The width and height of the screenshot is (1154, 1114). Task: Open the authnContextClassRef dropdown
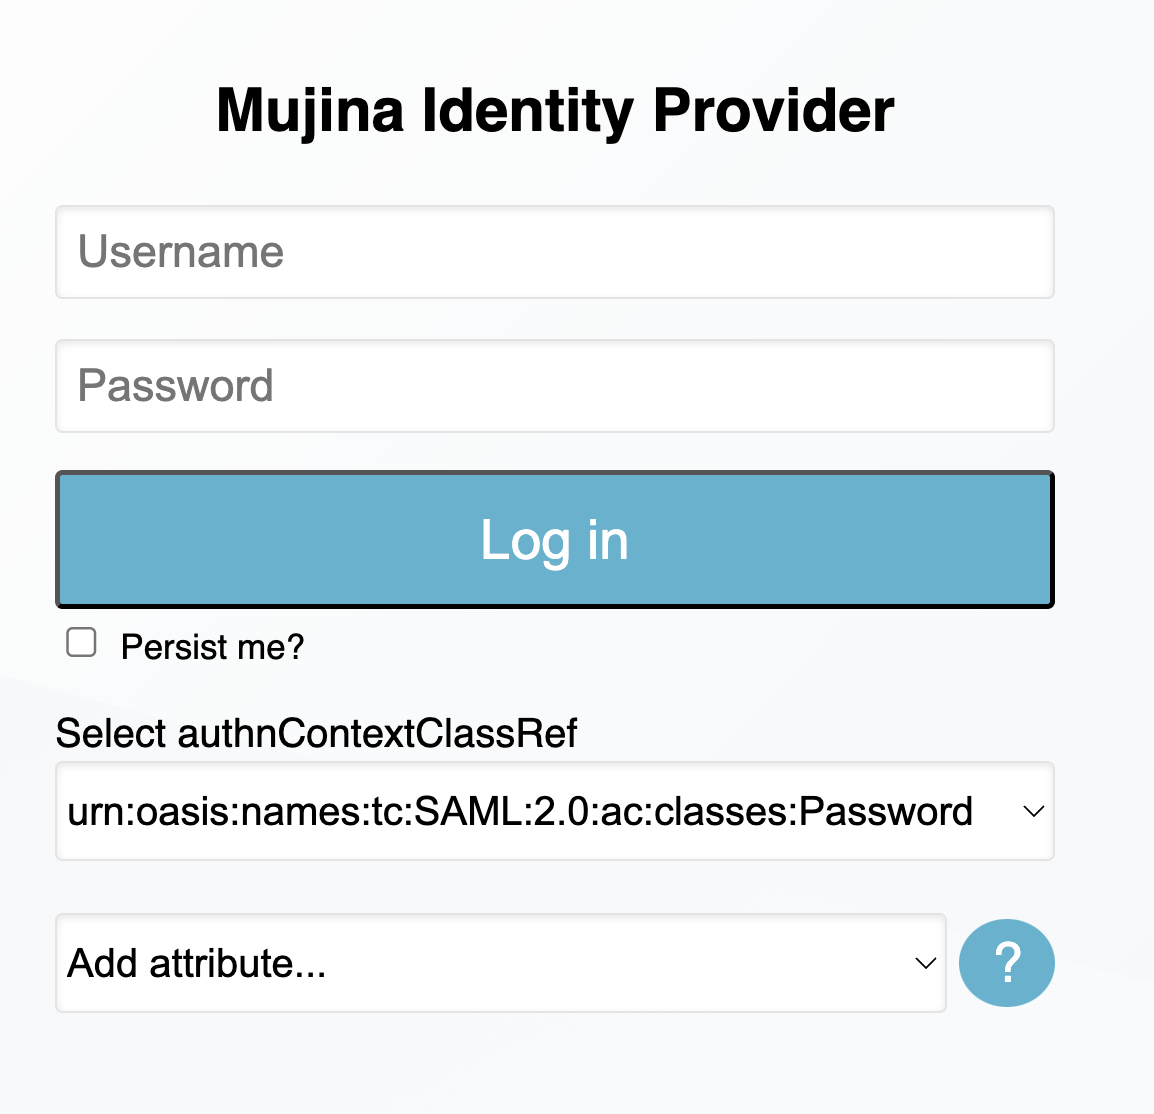point(554,811)
